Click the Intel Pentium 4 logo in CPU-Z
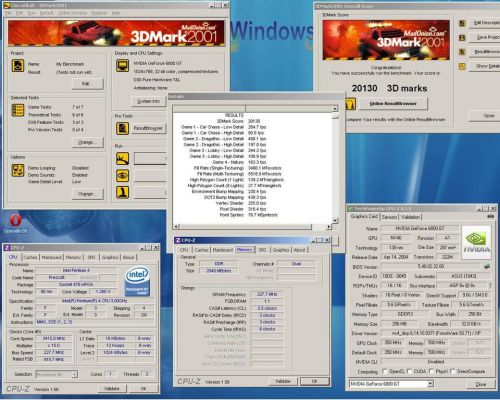 click(137, 281)
